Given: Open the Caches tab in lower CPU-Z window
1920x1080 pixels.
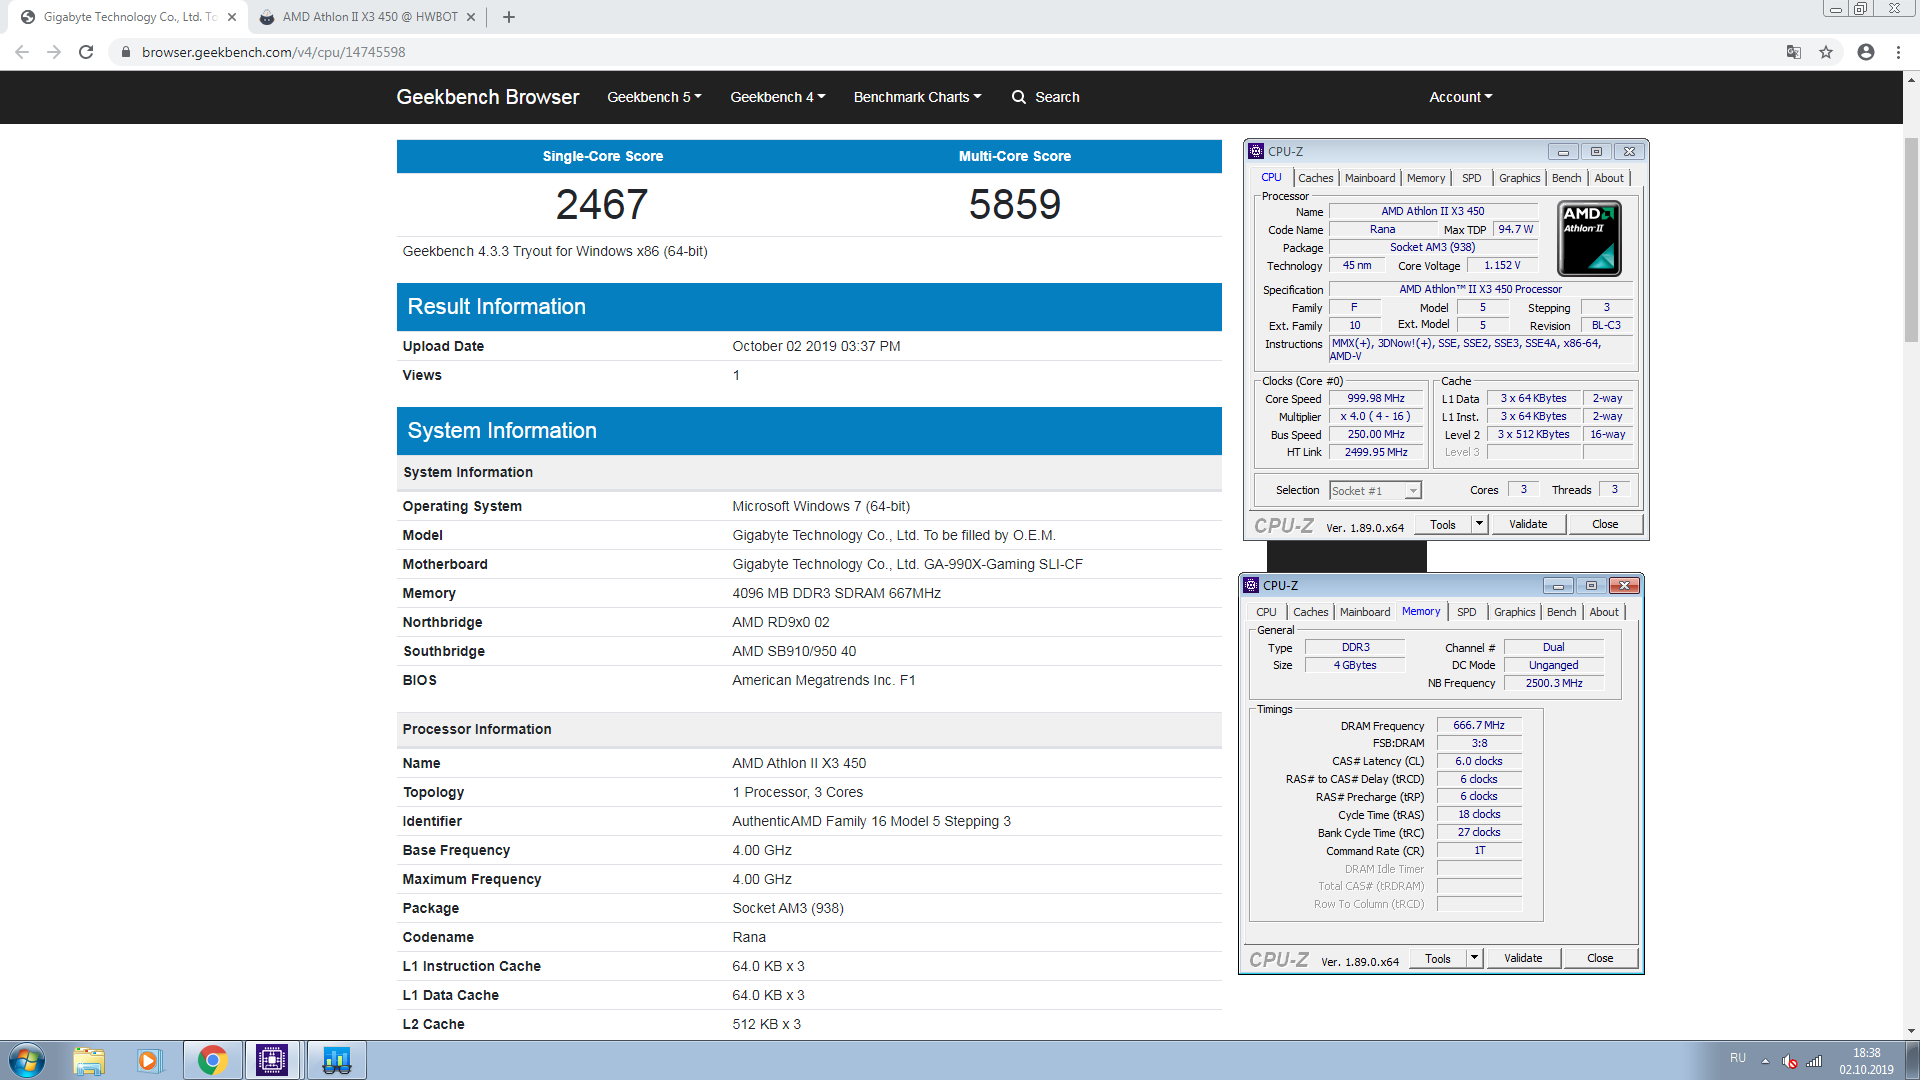Looking at the screenshot, I should click(1310, 612).
